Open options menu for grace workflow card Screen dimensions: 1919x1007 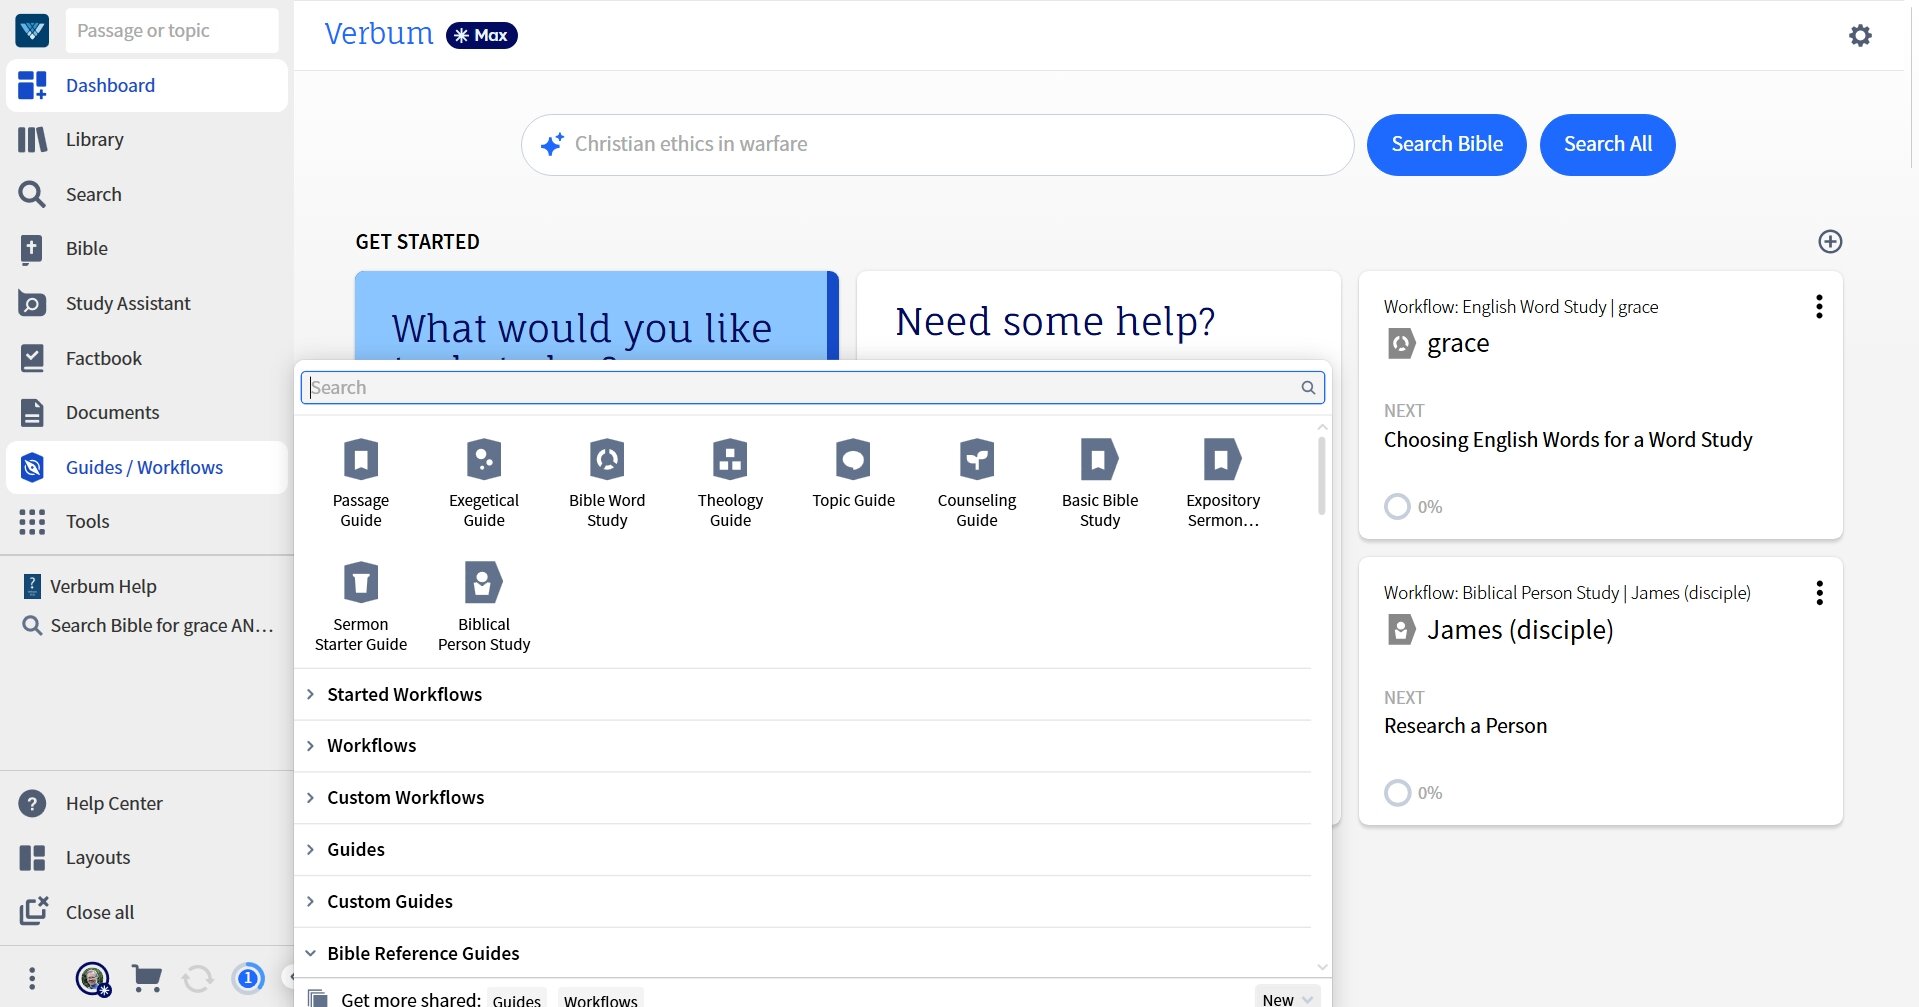[1819, 307]
